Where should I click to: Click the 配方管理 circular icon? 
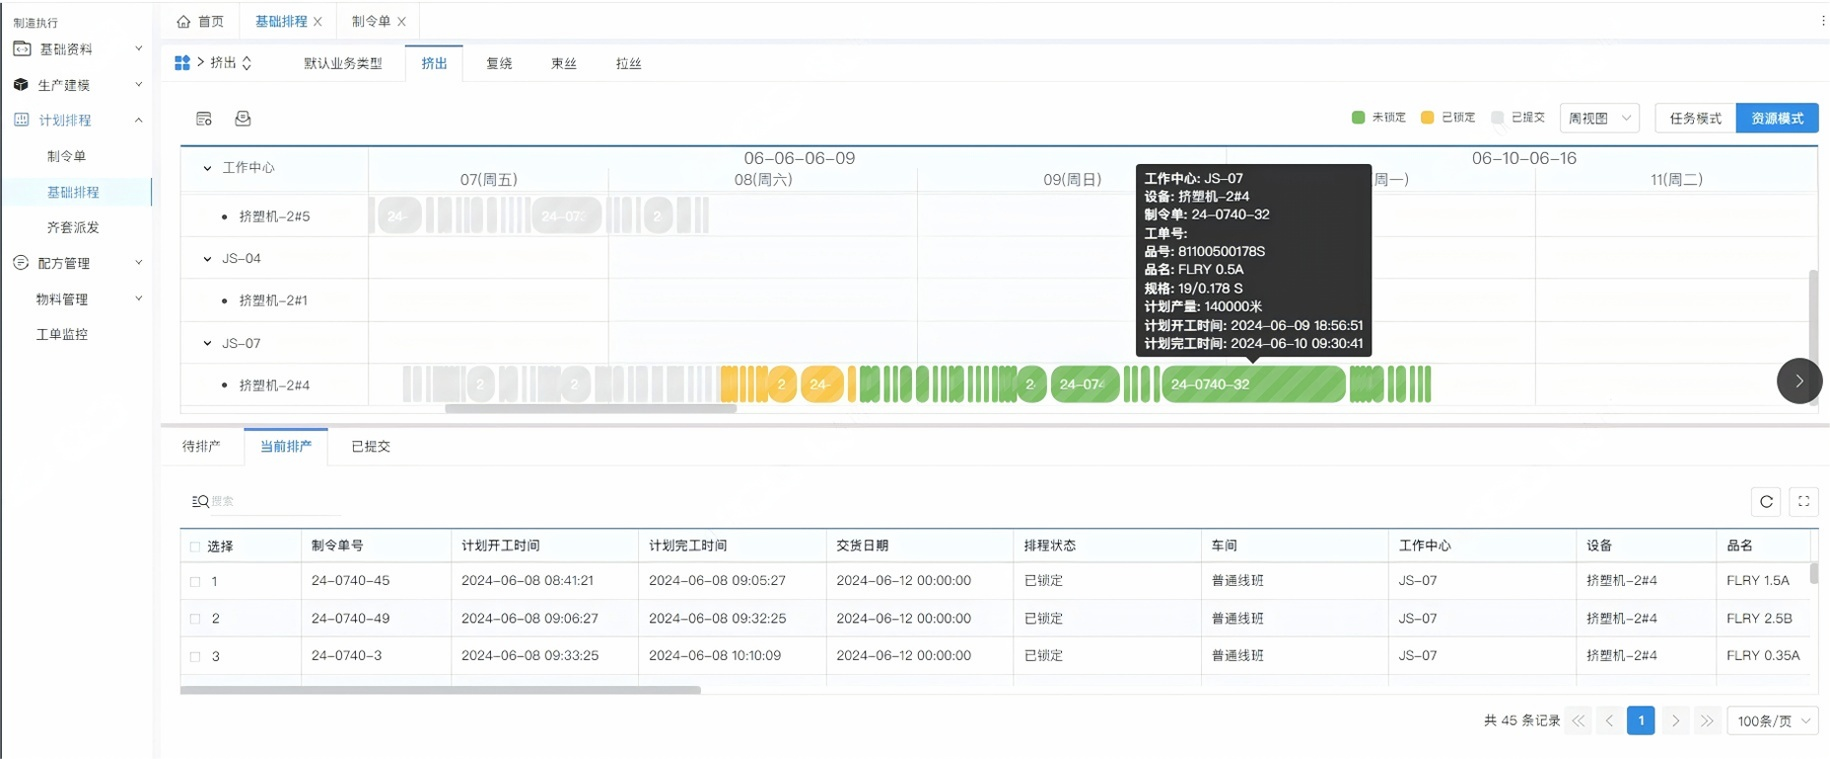pyautogui.click(x=21, y=262)
